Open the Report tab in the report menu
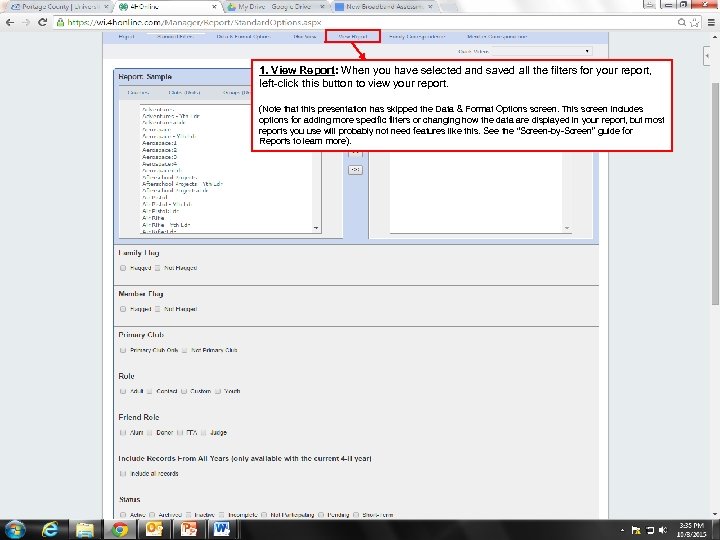The height and width of the screenshot is (540, 720). (126, 36)
